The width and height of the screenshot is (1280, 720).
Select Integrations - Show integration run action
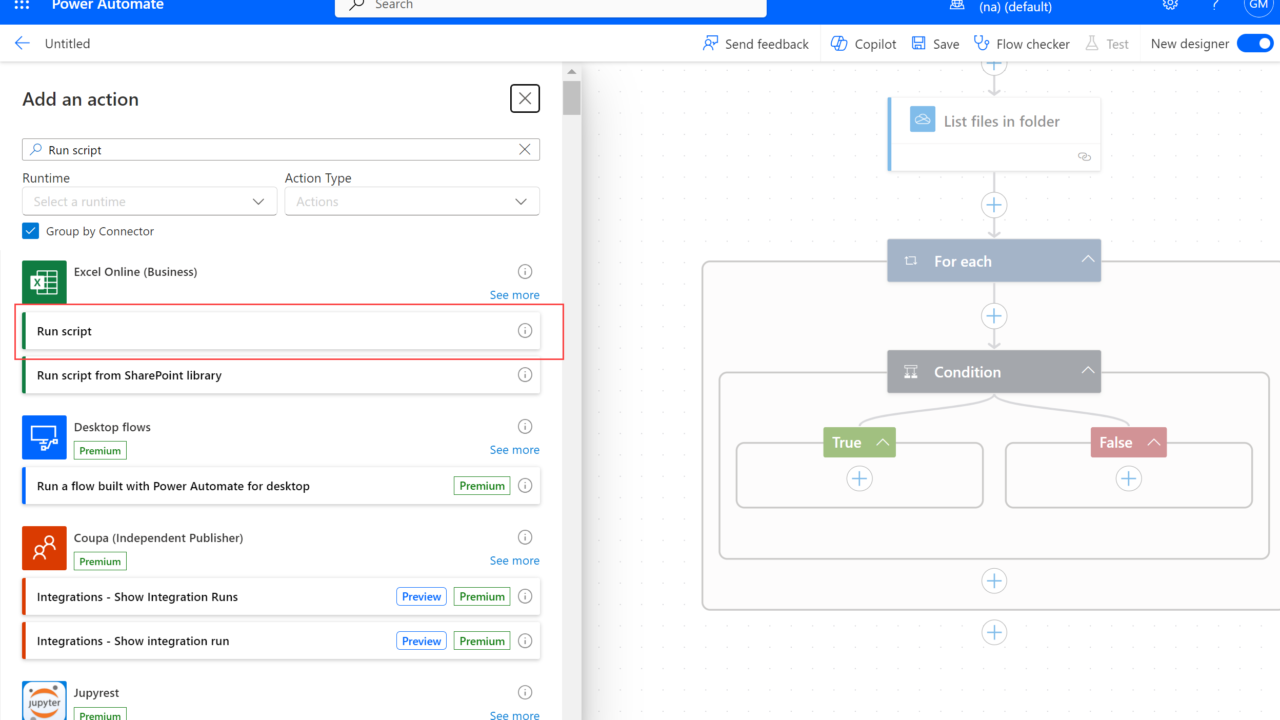(281, 641)
